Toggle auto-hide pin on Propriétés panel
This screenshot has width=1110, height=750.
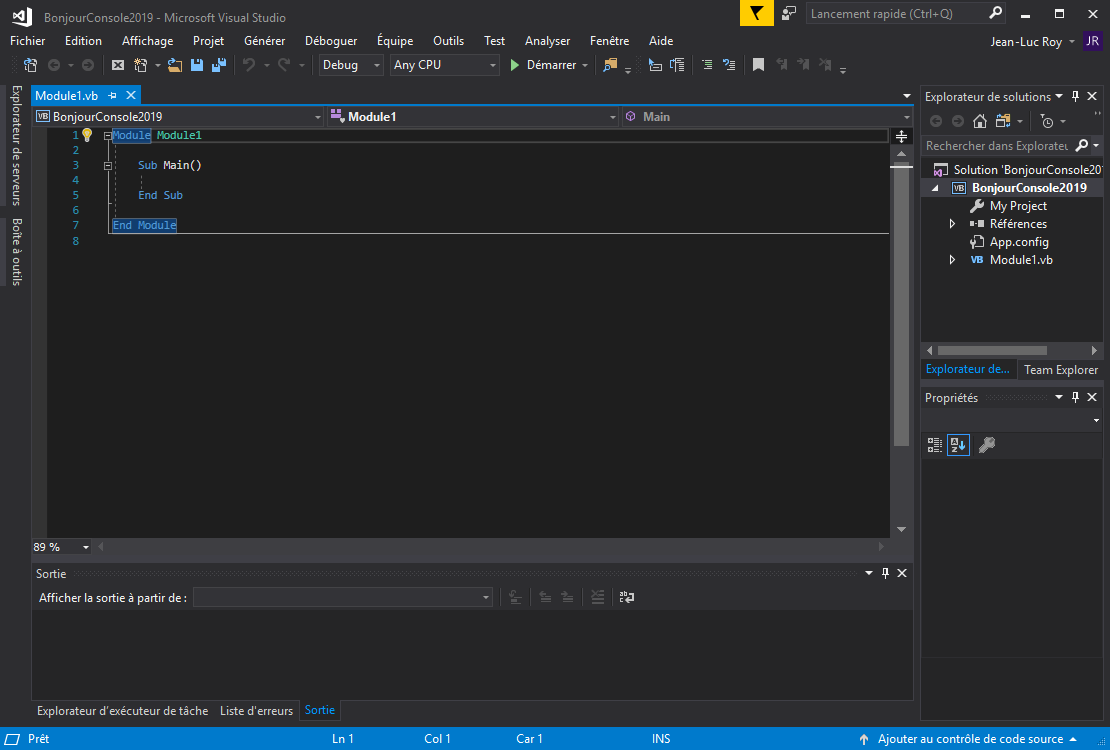coord(1075,397)
